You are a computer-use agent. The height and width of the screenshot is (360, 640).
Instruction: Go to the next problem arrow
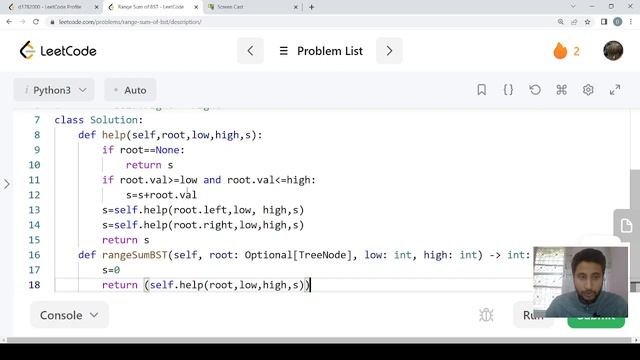tap(389, 51)
